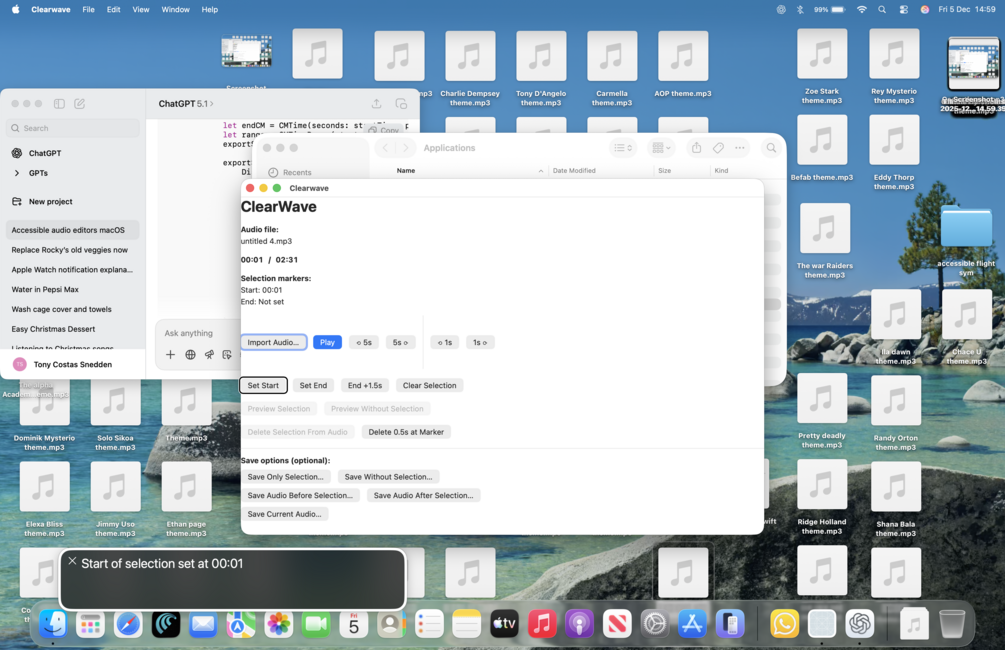Open the View menu

(140, 10)
